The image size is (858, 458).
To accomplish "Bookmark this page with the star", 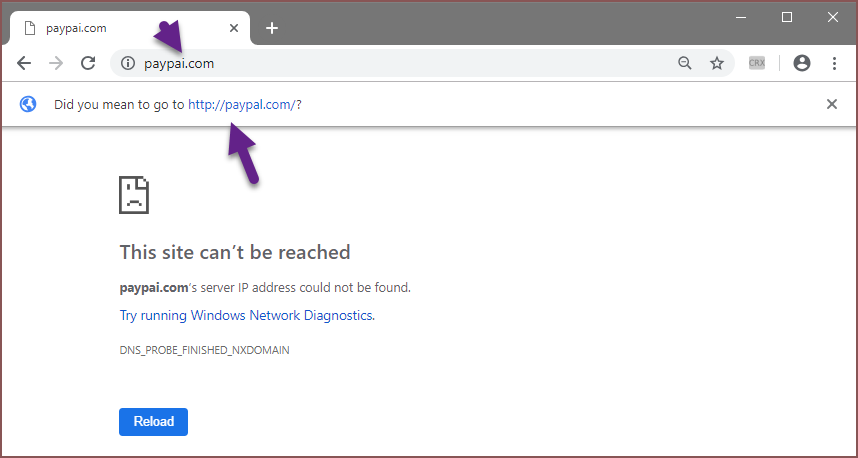I will 717,63.
